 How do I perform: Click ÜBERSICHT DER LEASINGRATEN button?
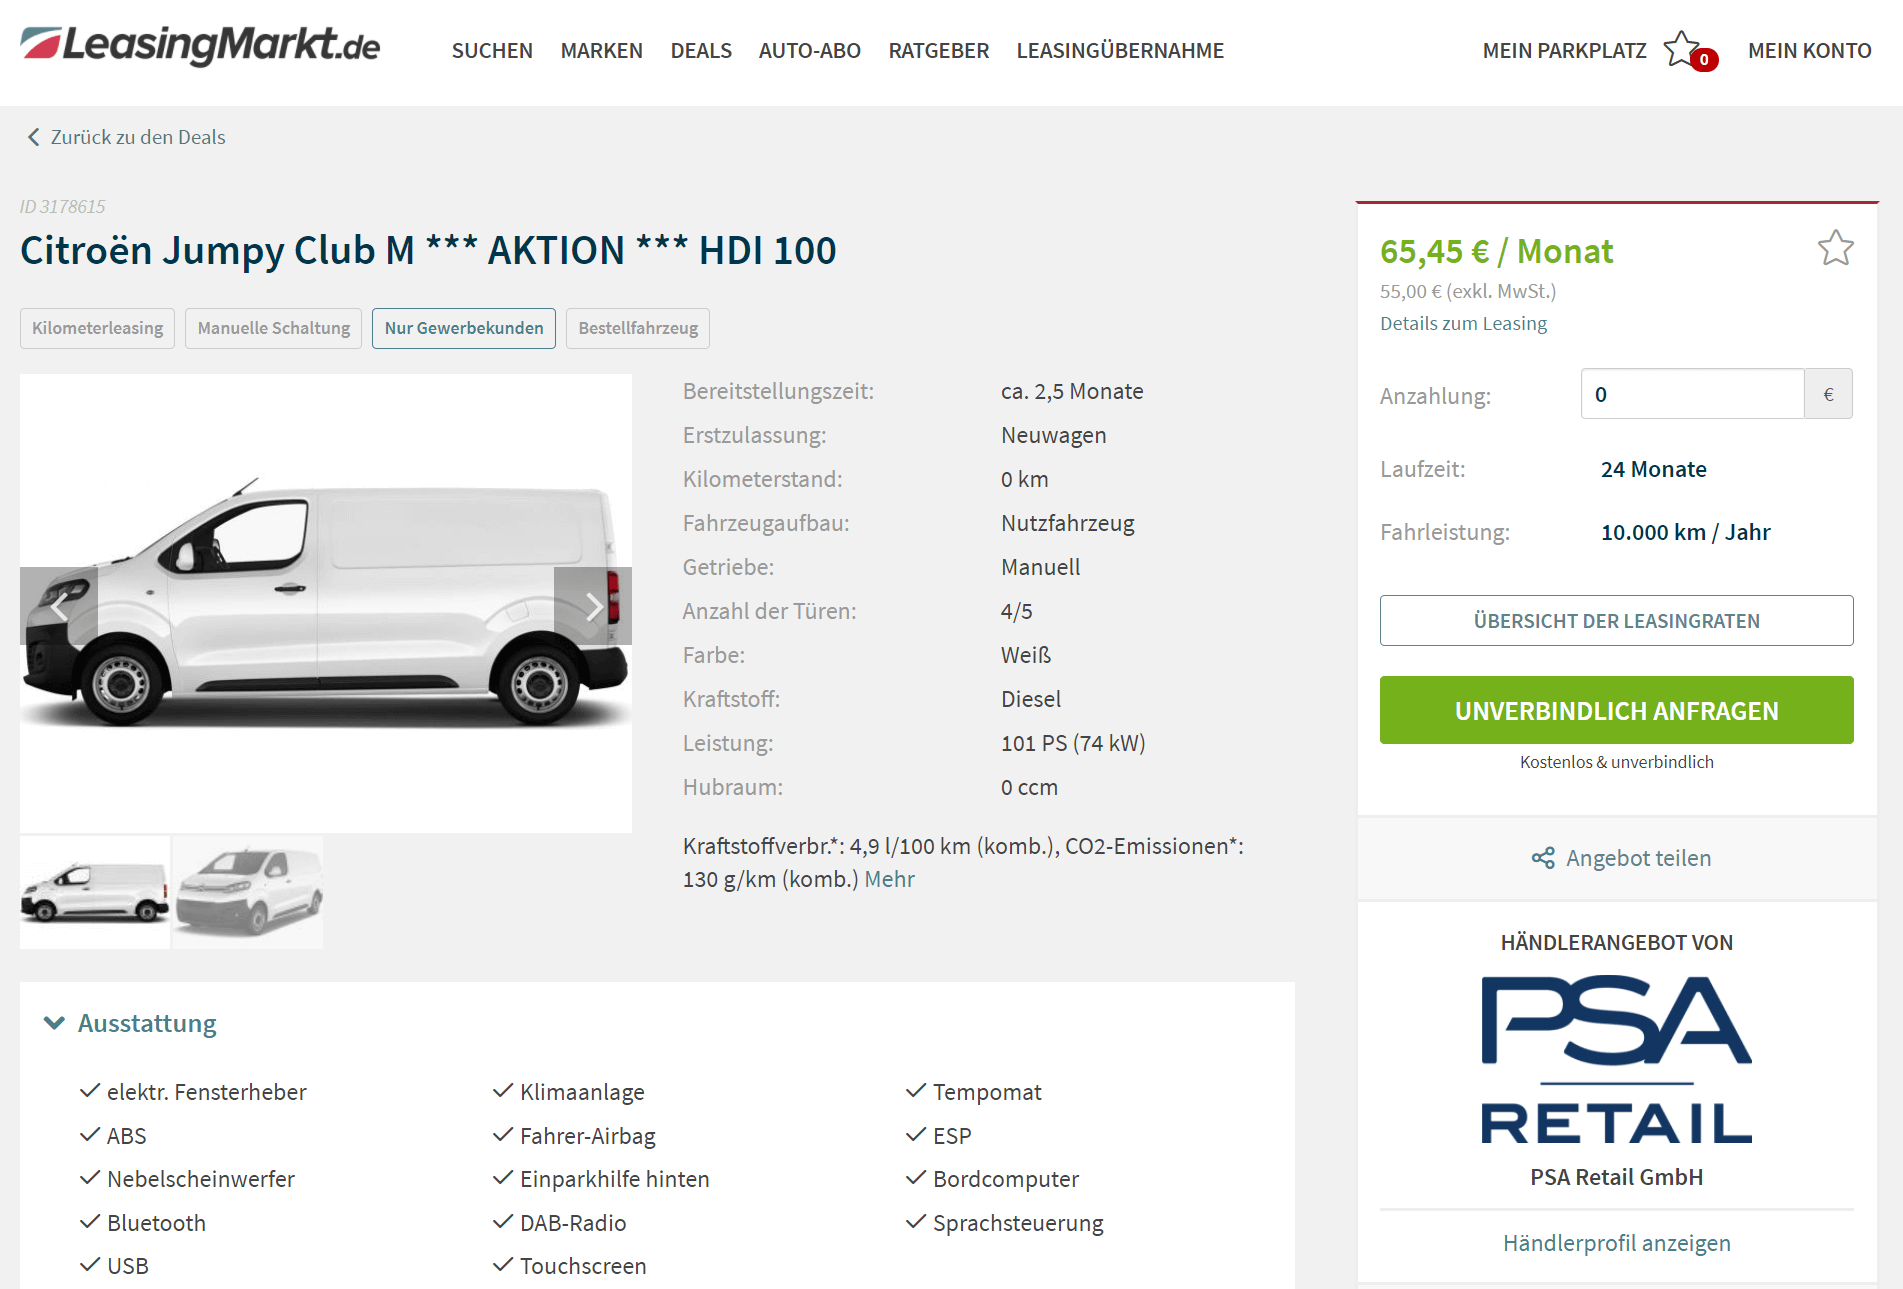(1616, 621)
